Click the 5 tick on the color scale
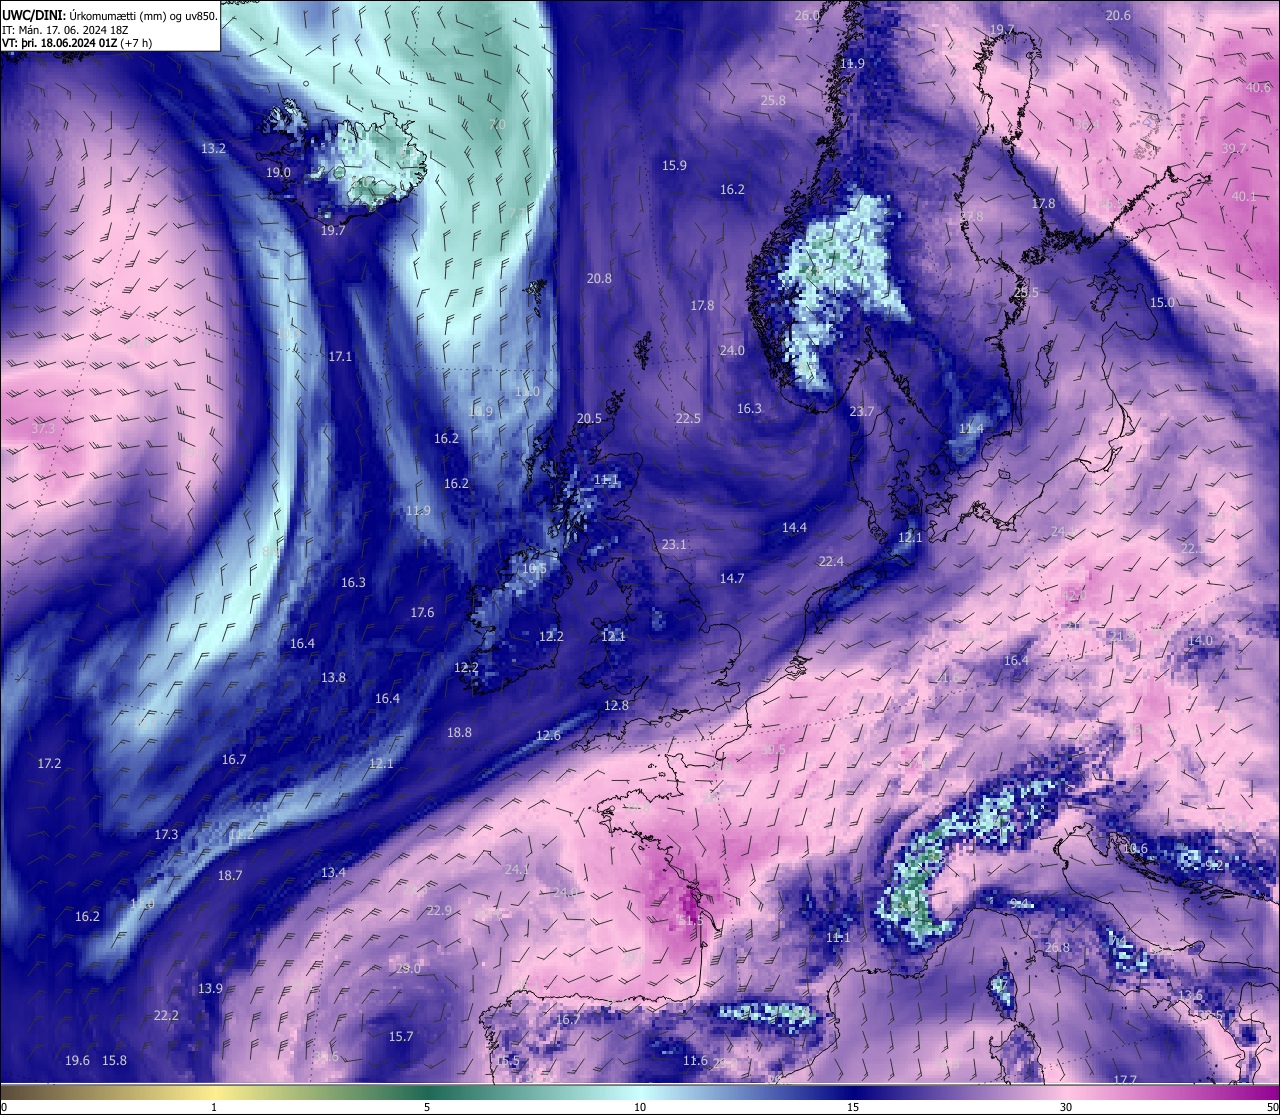Viewport: 1280px width, 1115px height. (x=427, y=1107)
